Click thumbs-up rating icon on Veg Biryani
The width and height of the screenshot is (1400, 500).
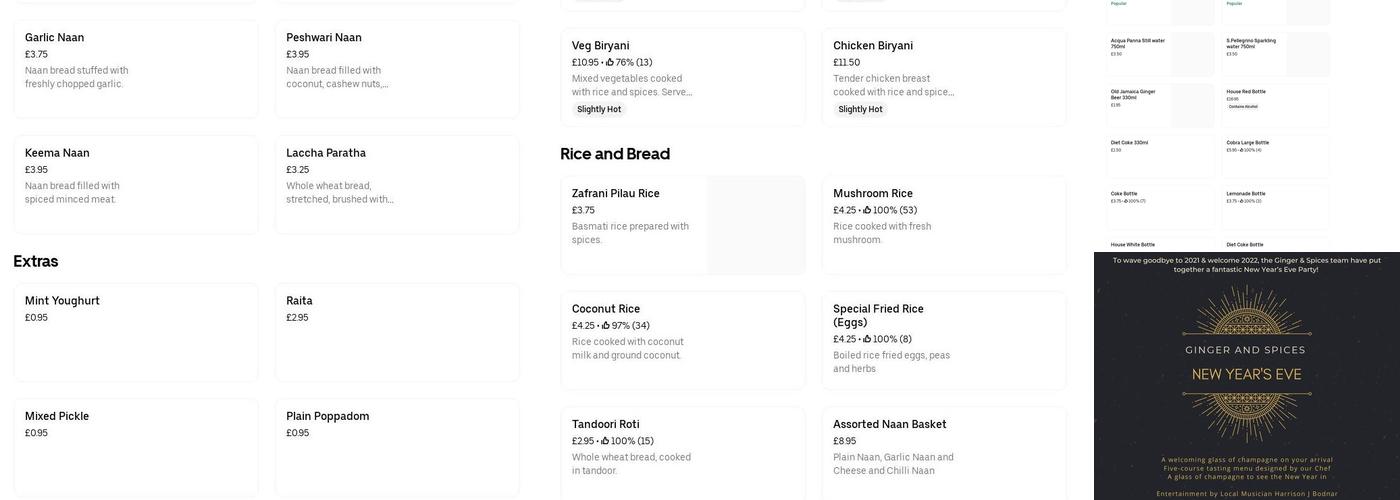pyautogui.click(x=610, y=62)
